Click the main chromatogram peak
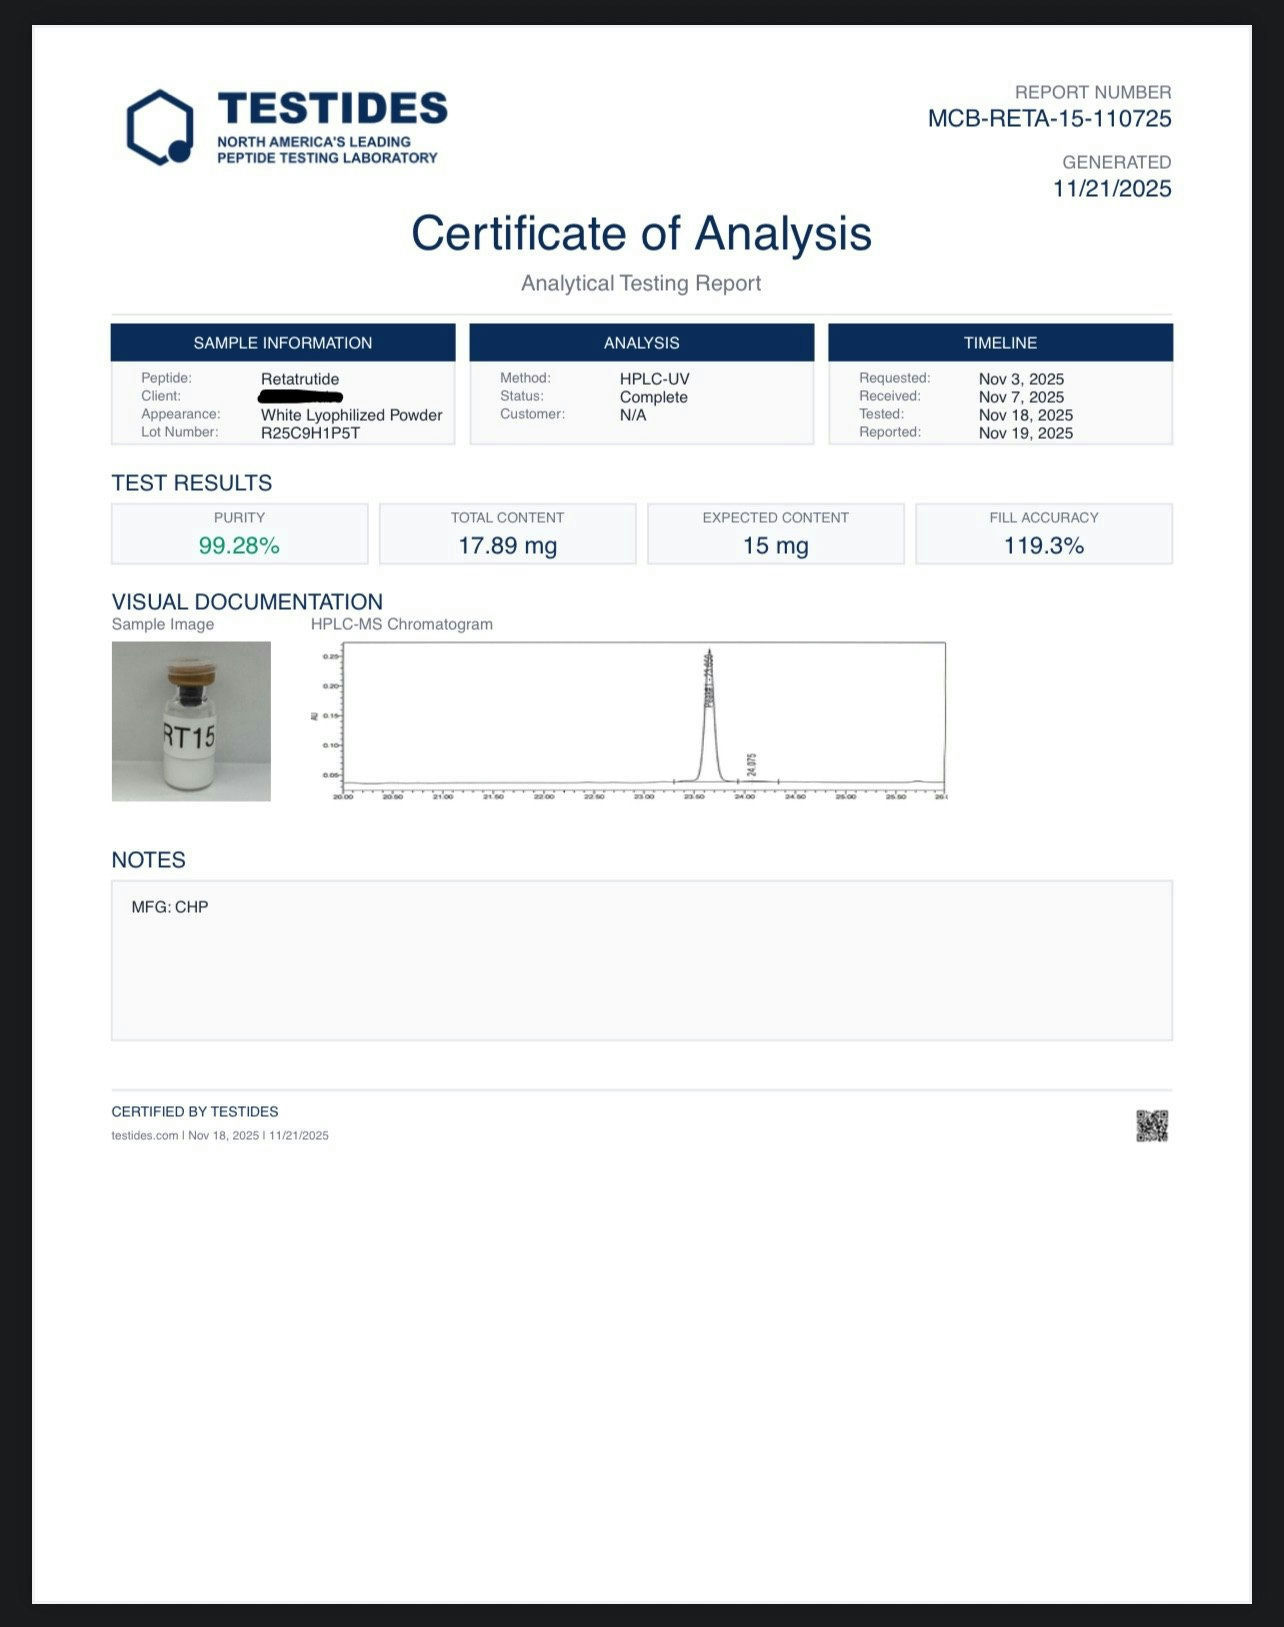Screen dimensions: 1284x1627 (x=709, y=715)
